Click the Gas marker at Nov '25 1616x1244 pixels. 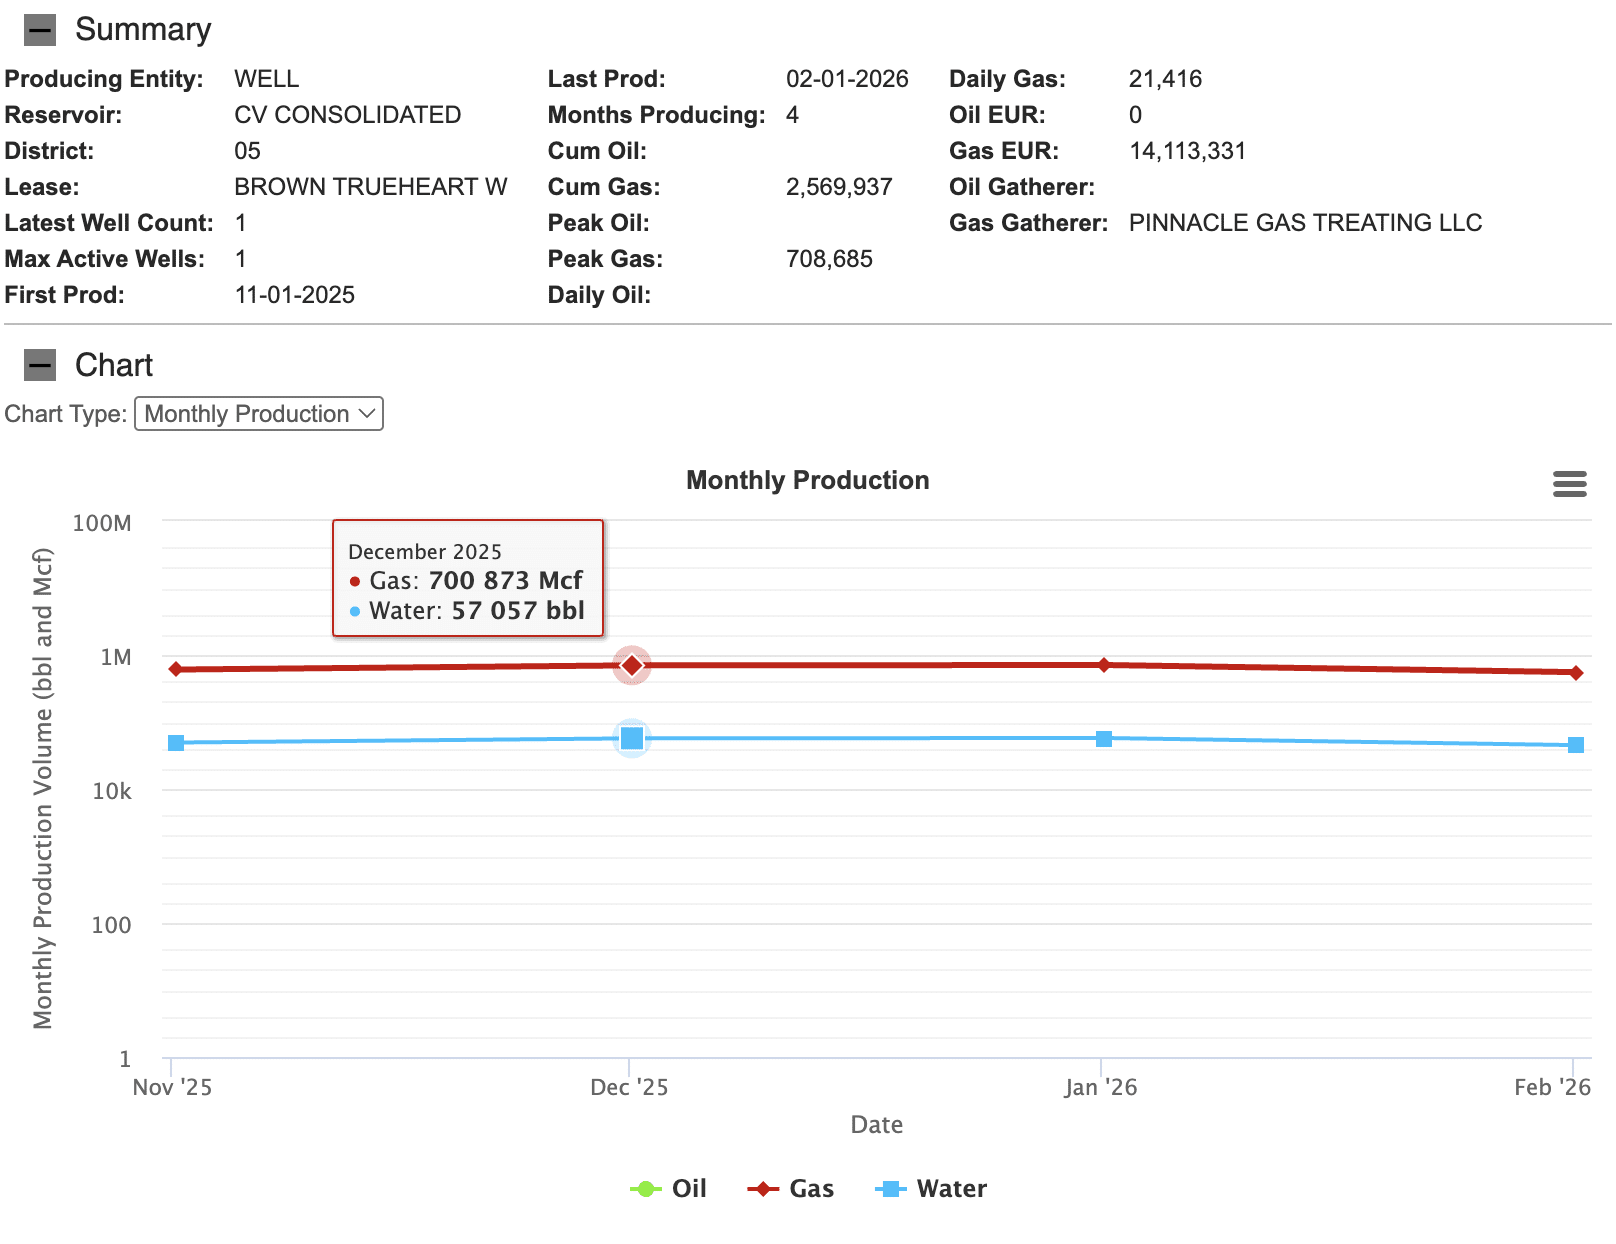point(176,669)
